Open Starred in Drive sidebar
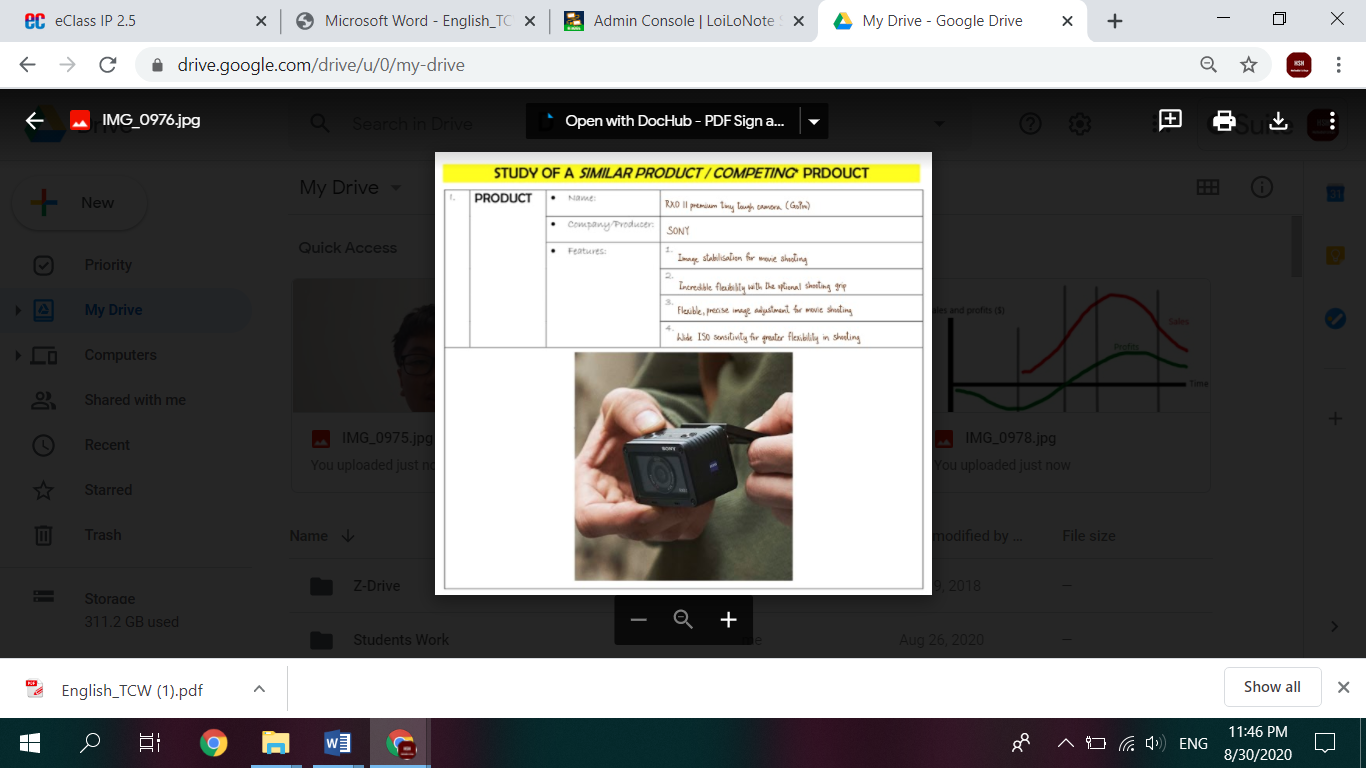Image resolution: width=1366 pixels, height=768 pixels. (x=108, y=490)
